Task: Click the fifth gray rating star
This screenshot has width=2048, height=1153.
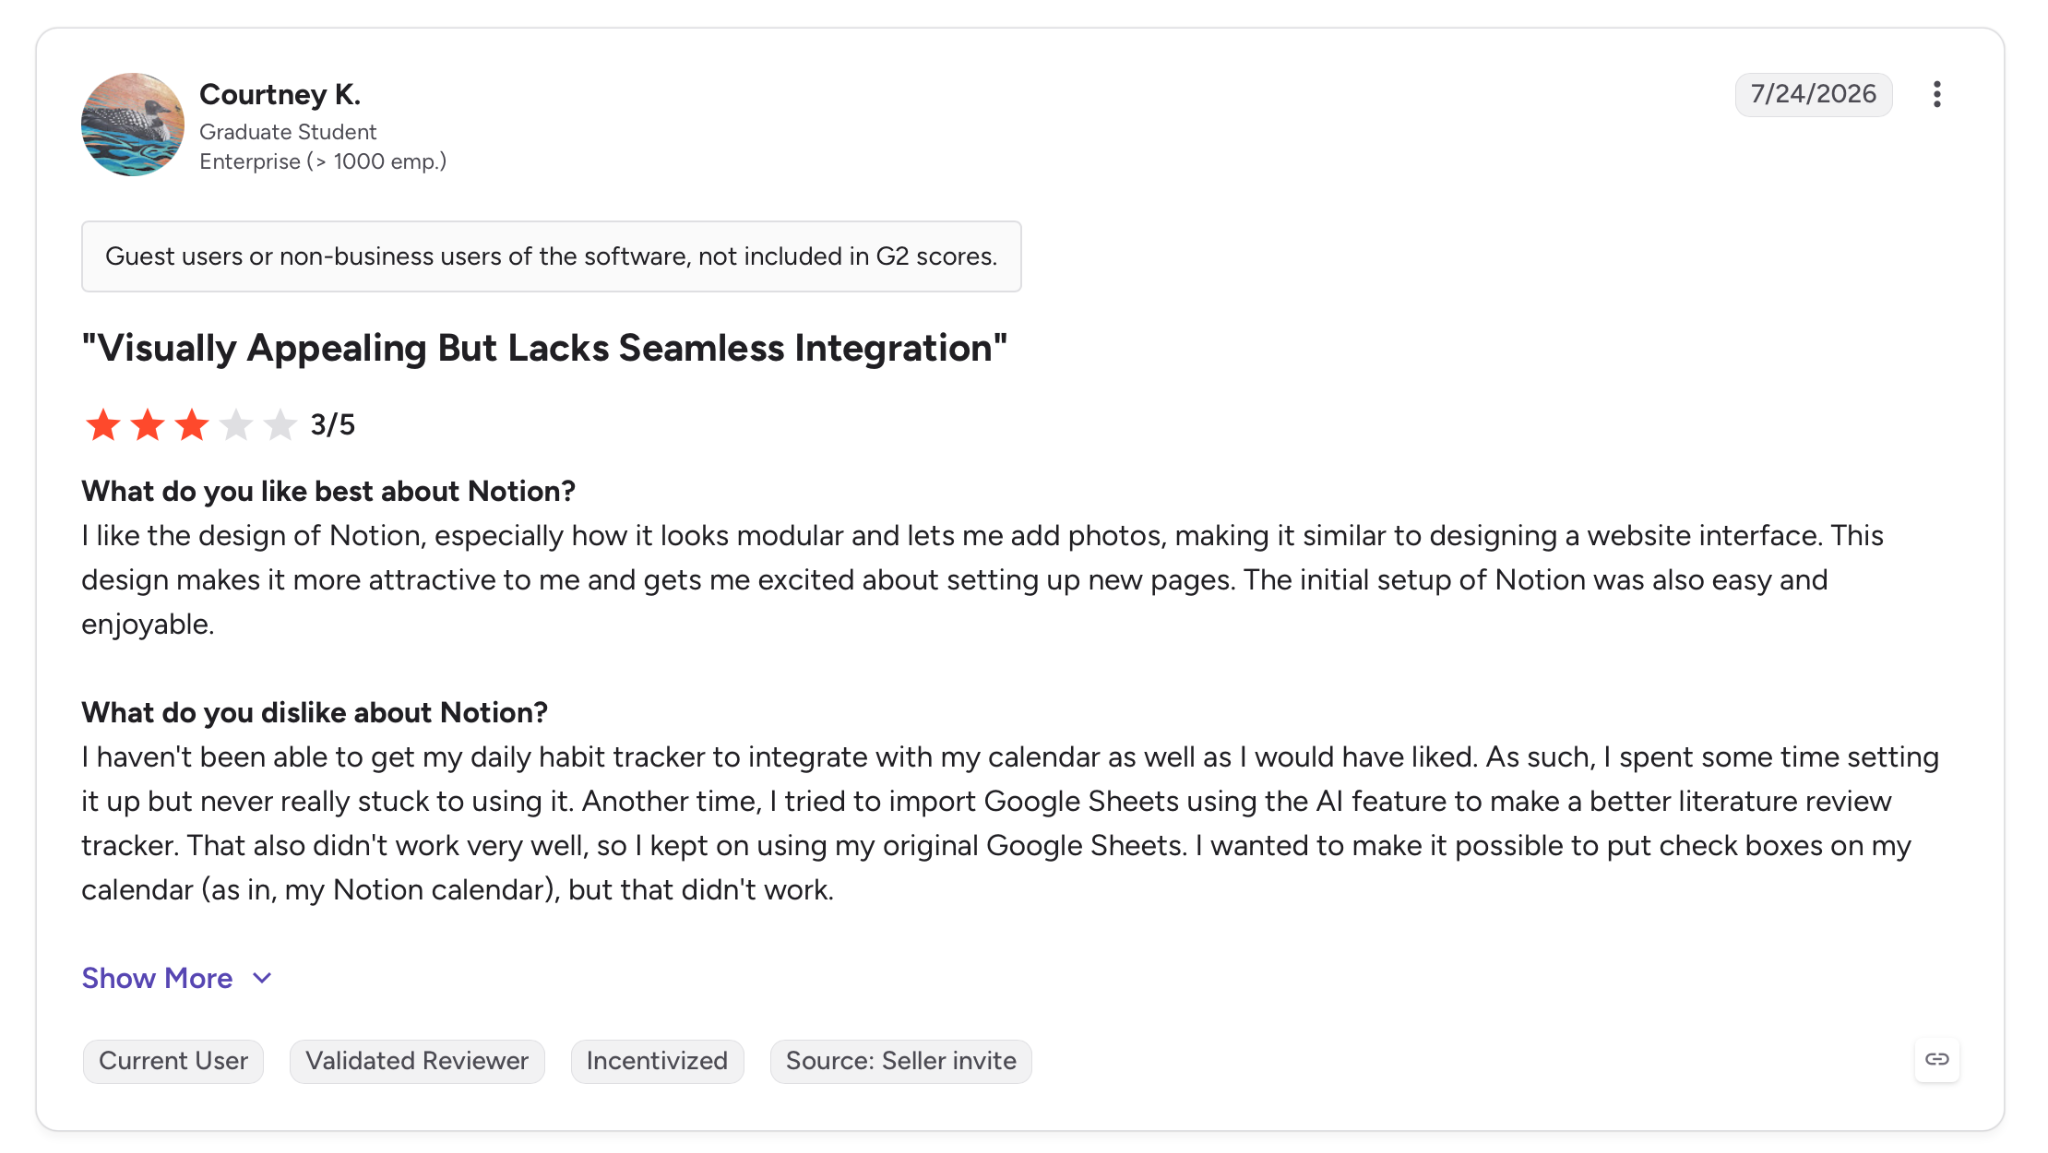Action: [280, 425]
